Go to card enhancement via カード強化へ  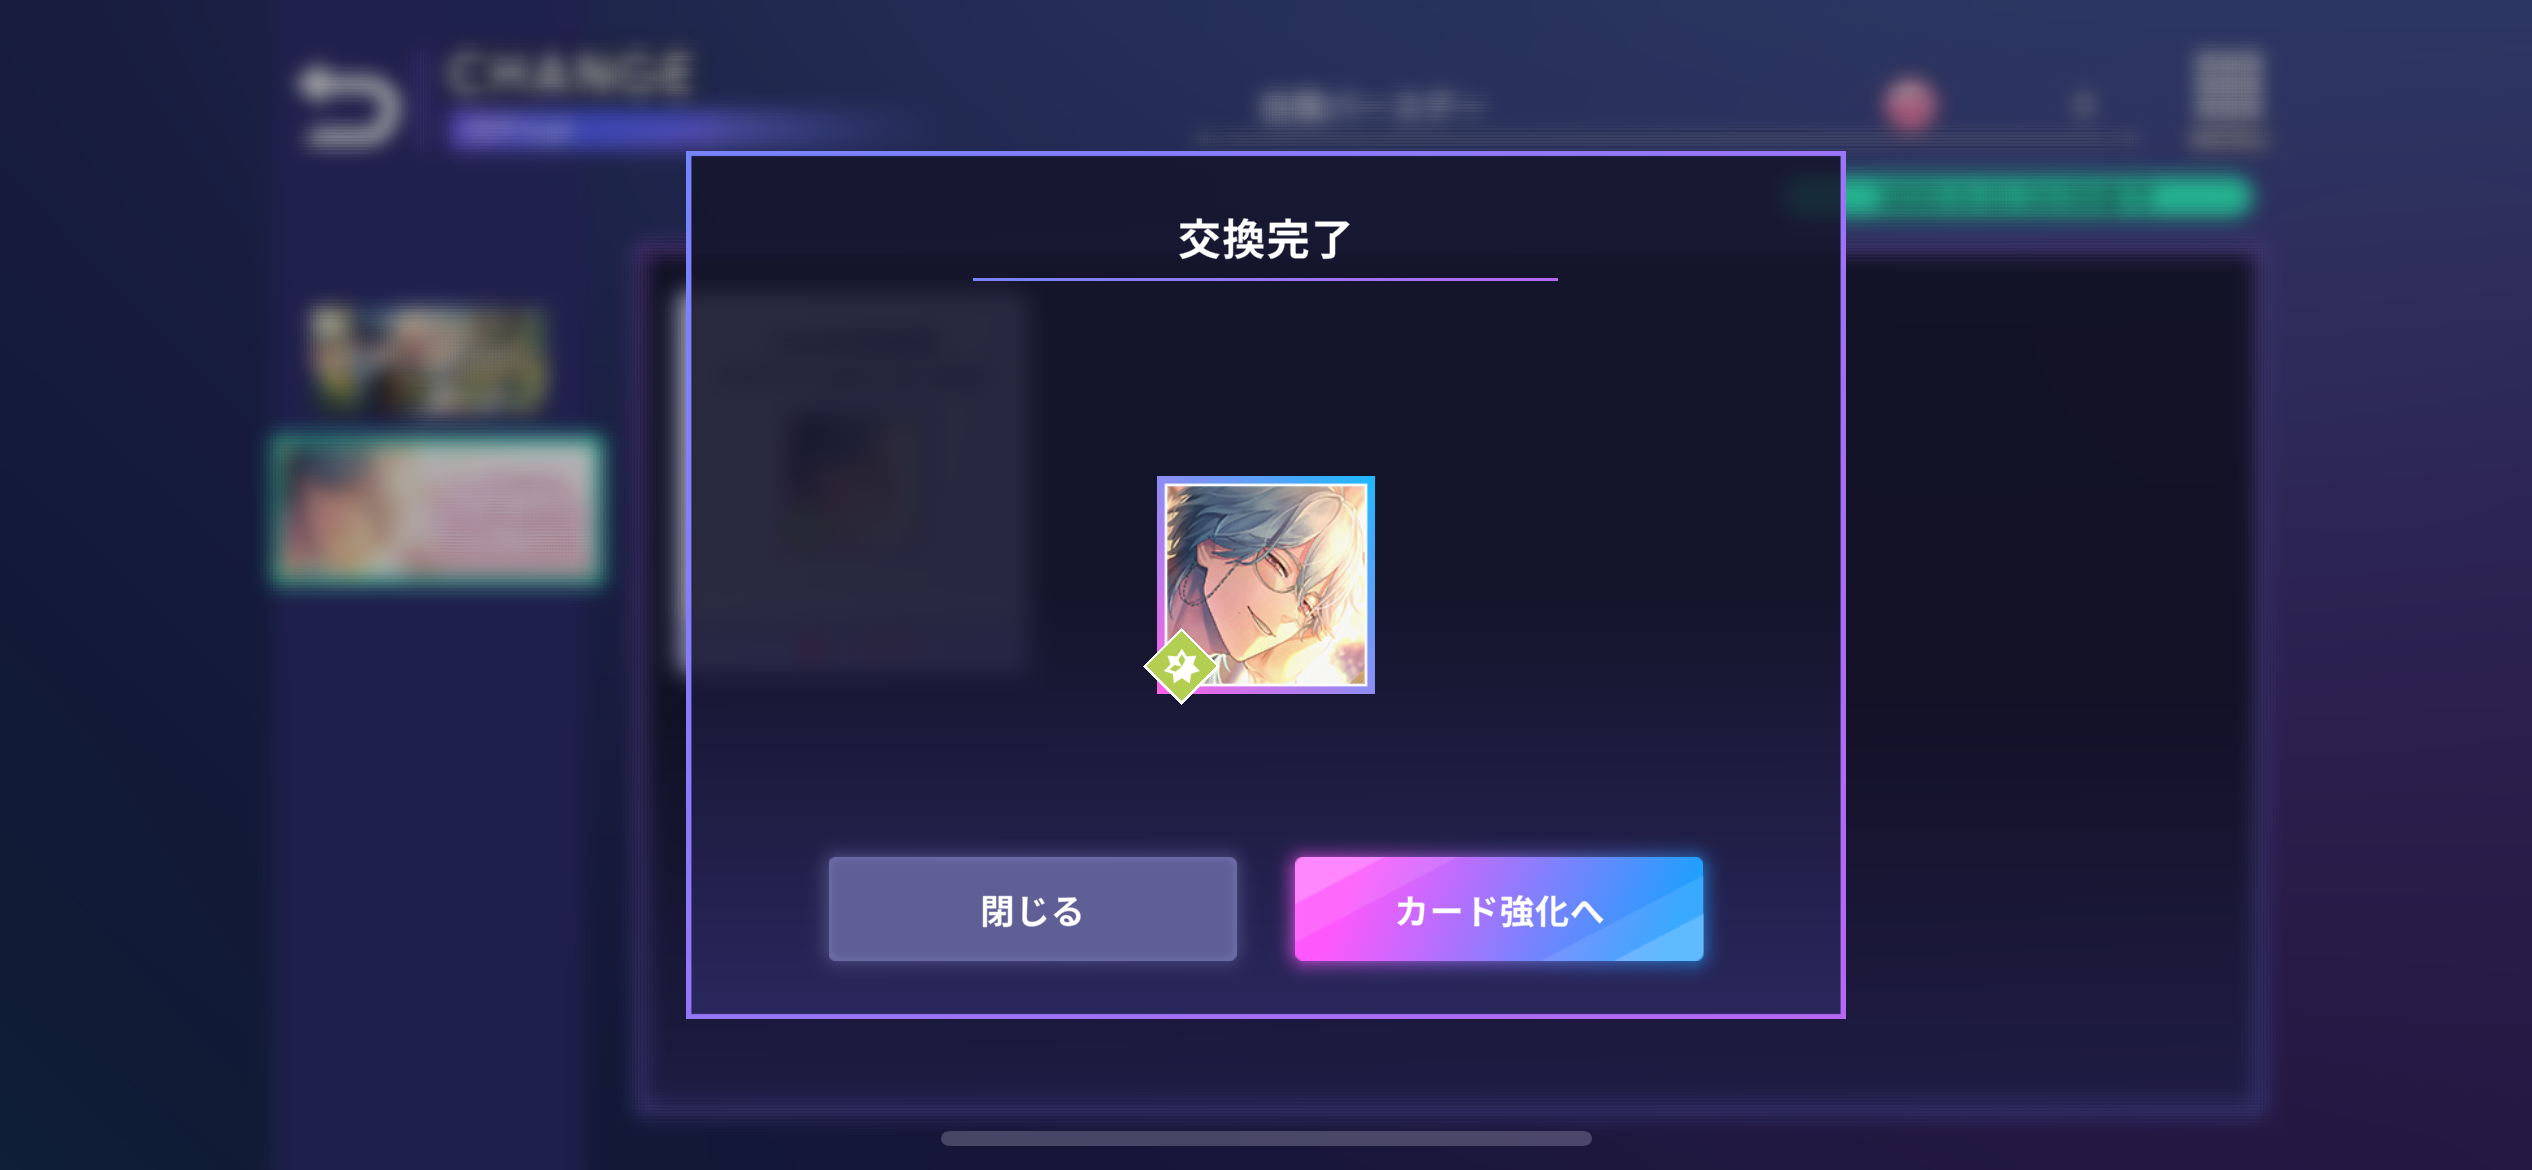[x=1498, y=909]
